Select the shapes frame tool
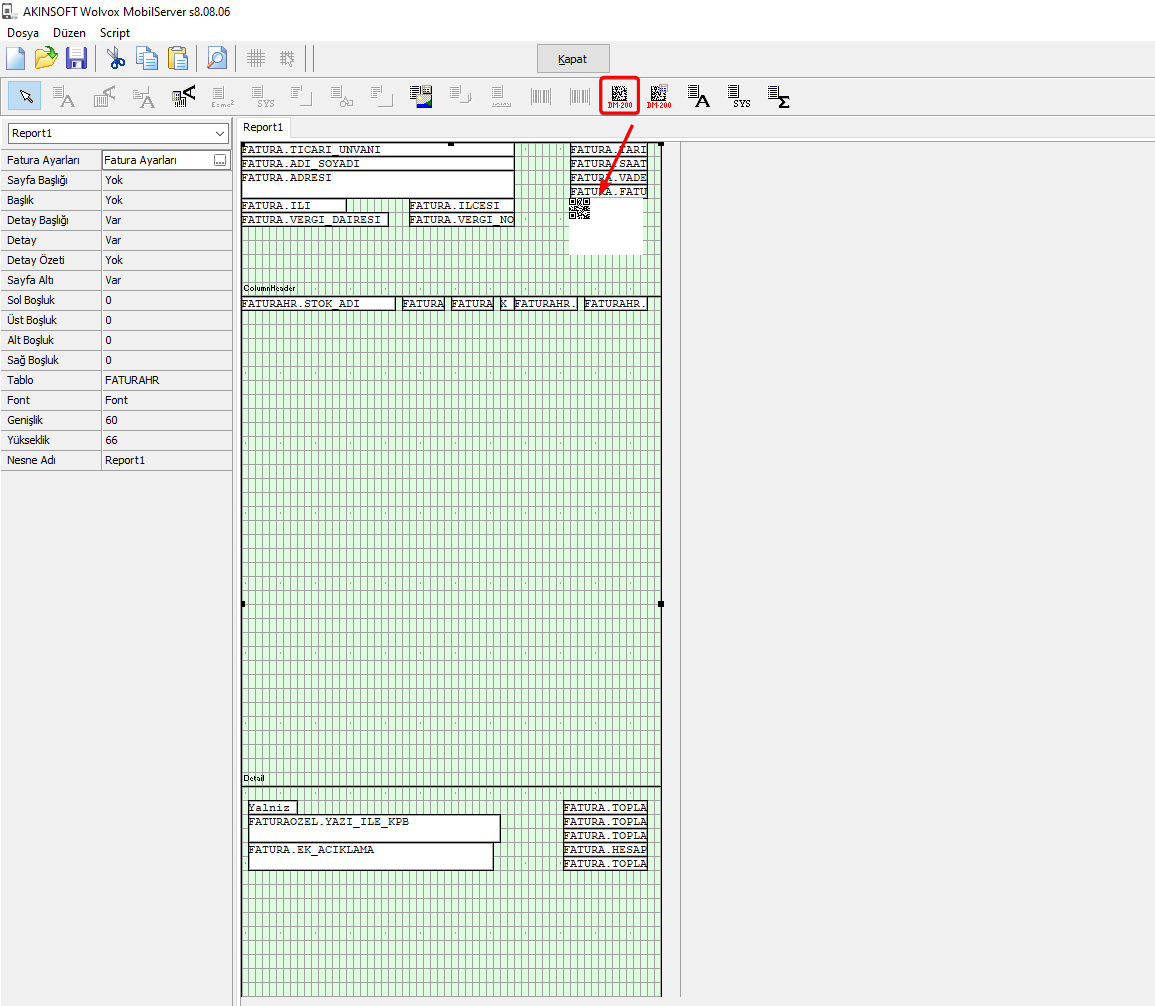The width and height of the screenshot is (1155, 1006). 342,96
